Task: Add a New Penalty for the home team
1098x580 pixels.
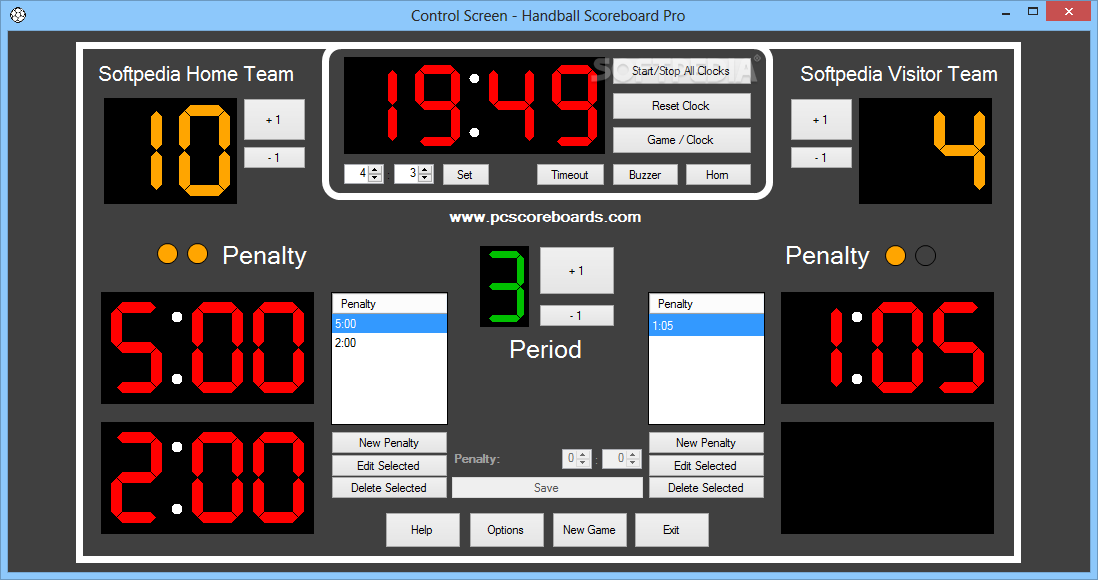Action: pyautogui.click(x=389, y=443)
